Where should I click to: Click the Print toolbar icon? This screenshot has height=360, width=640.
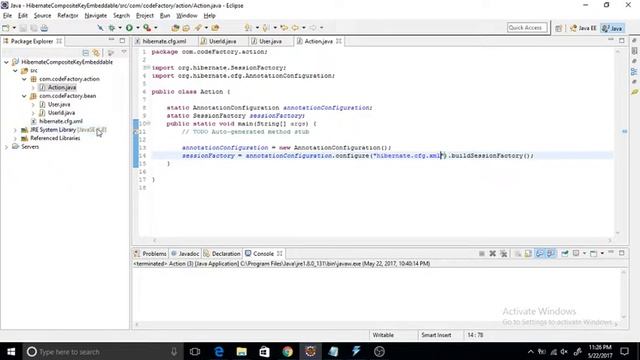(44, 28)
